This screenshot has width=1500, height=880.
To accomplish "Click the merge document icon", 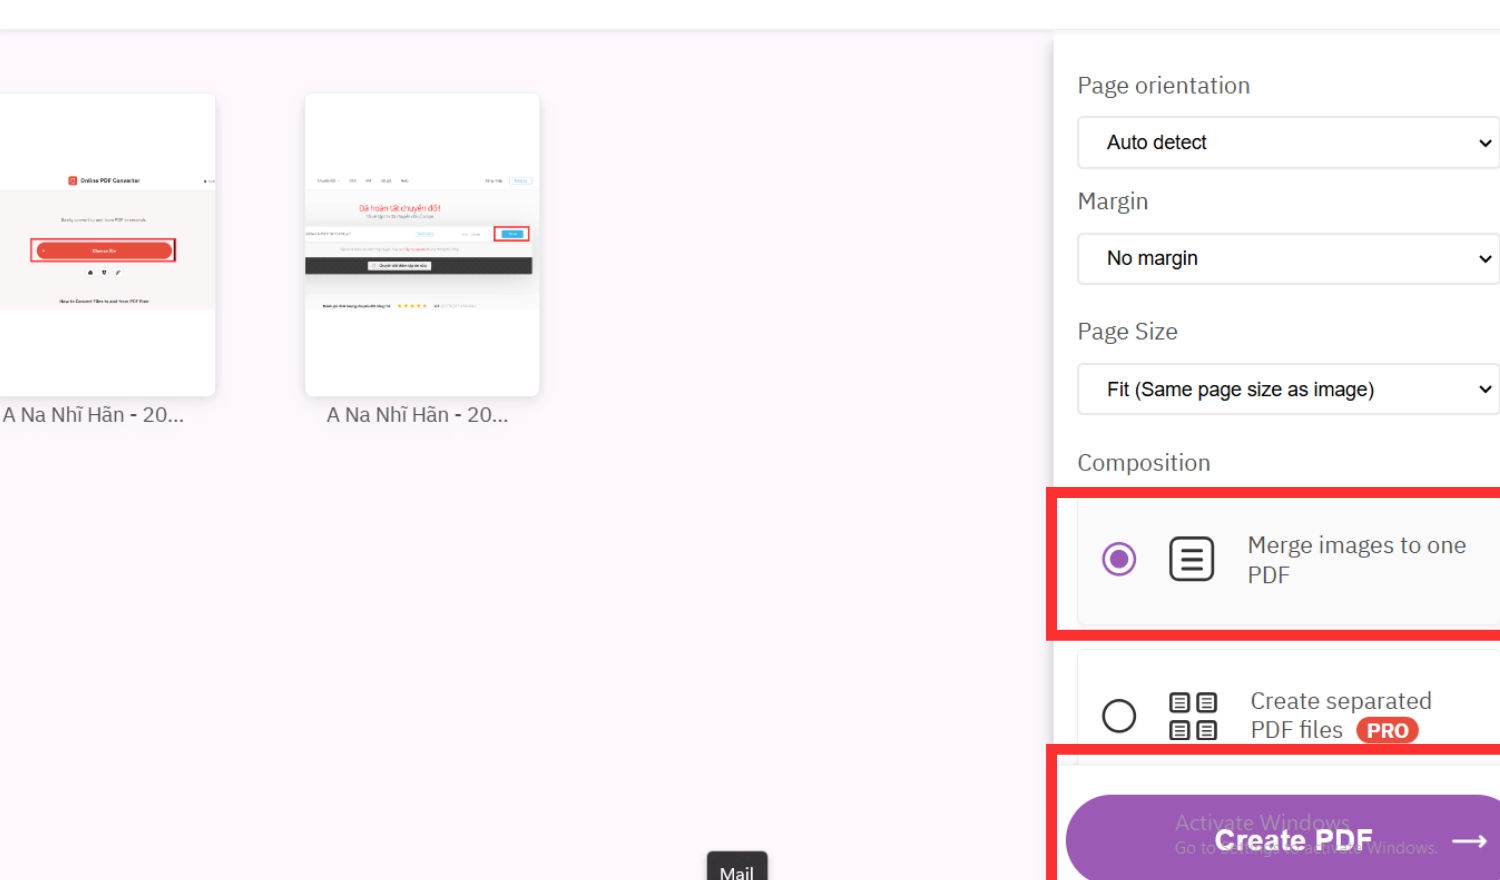I will [1192, 559].
